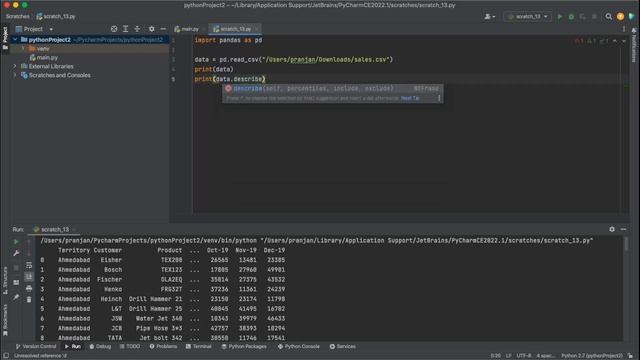
Task: Go to next highlighted error arrow
Action: [624, 41]
